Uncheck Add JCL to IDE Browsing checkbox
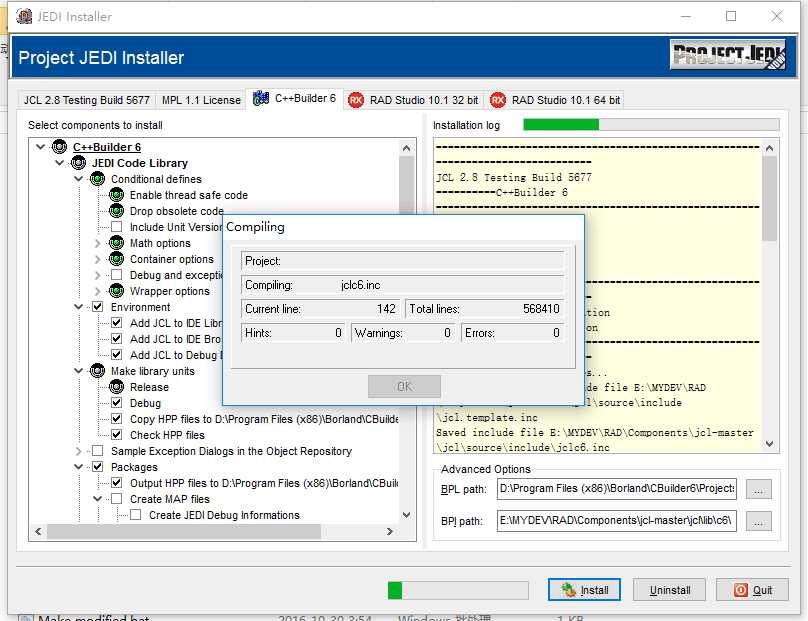 tap(117, 339)
